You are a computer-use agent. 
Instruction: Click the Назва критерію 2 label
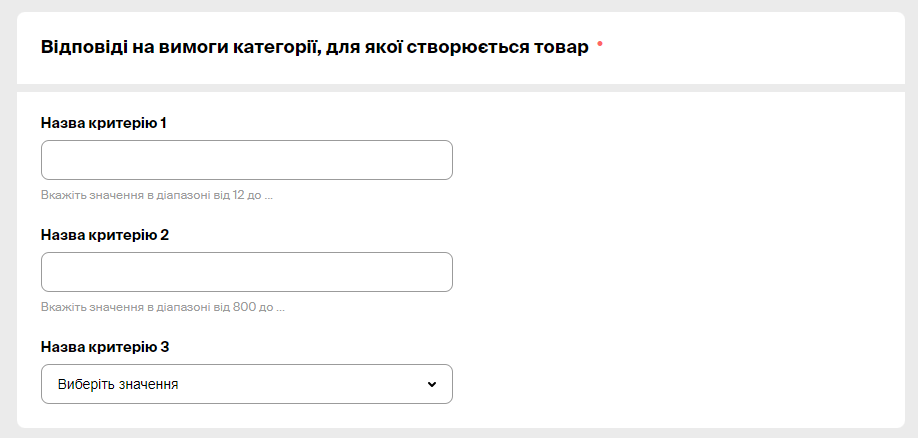click(x=105, y=235)
